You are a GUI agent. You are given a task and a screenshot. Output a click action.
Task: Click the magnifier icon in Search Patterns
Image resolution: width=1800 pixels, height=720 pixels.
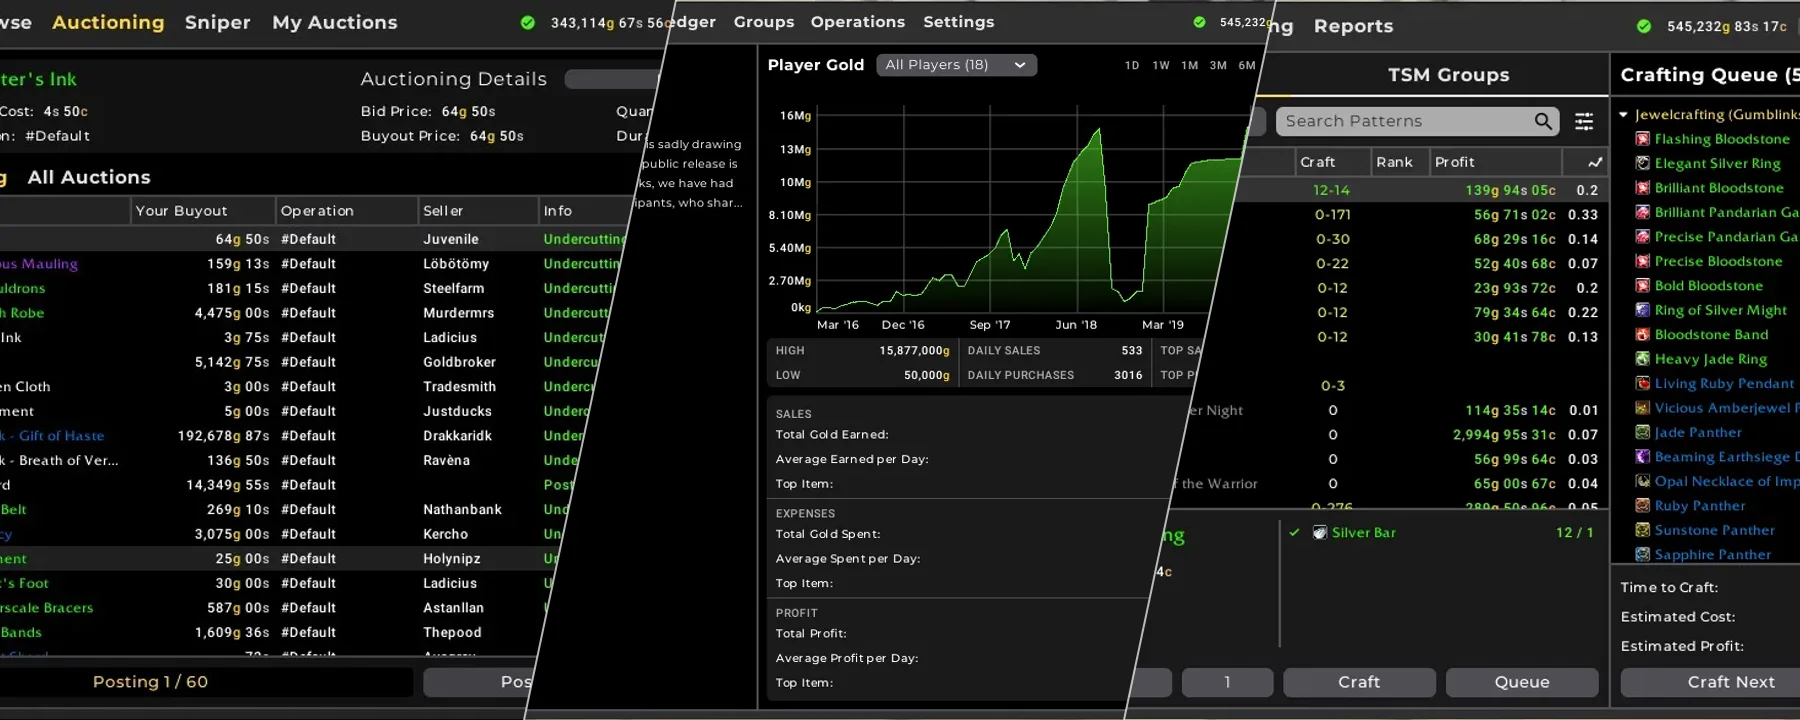point(1543,121)
